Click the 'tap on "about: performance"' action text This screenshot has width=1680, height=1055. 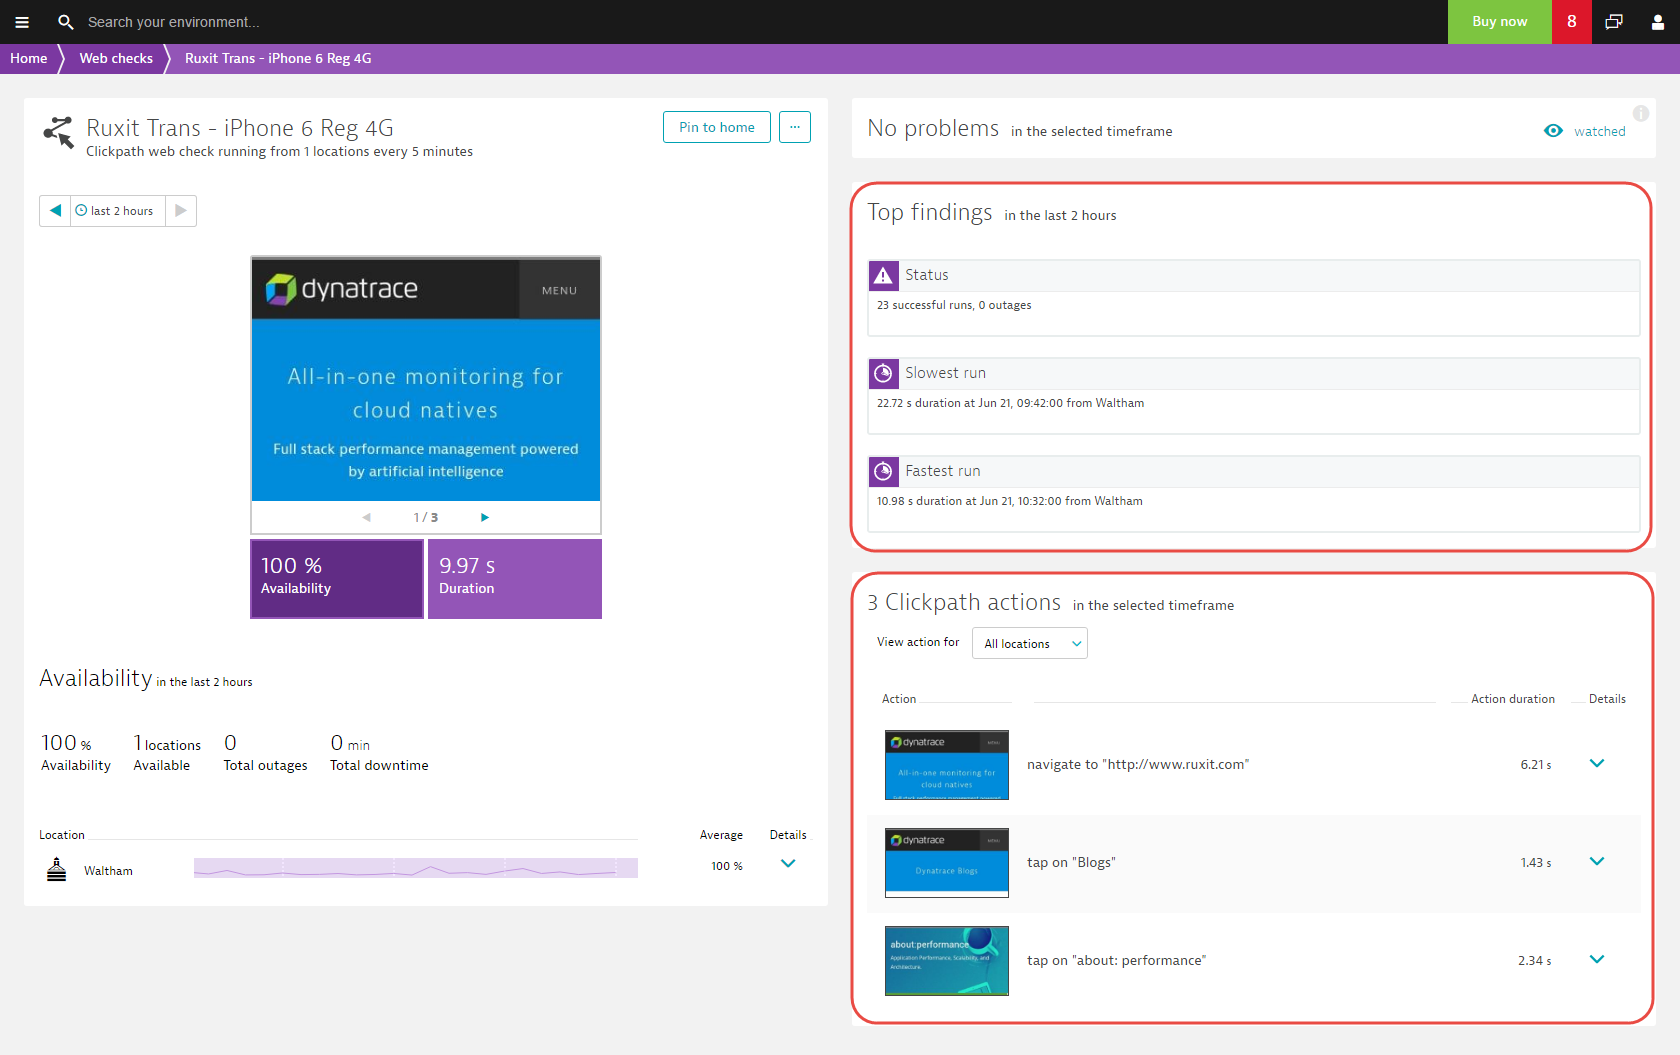tap(1116, 960)
